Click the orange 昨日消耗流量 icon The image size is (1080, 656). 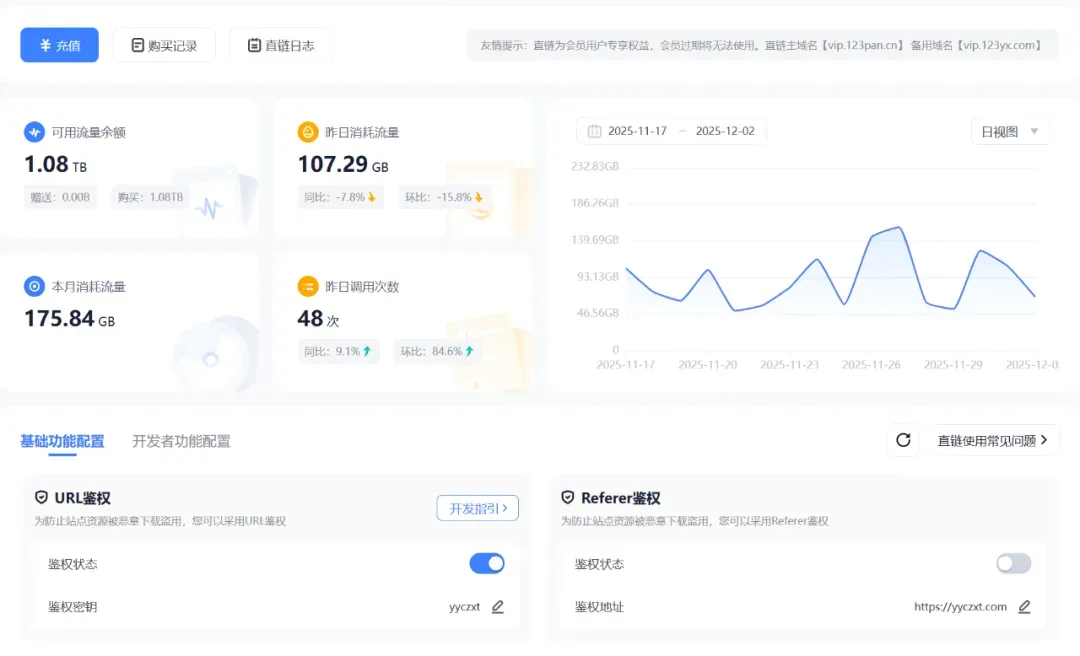(308, 132)
